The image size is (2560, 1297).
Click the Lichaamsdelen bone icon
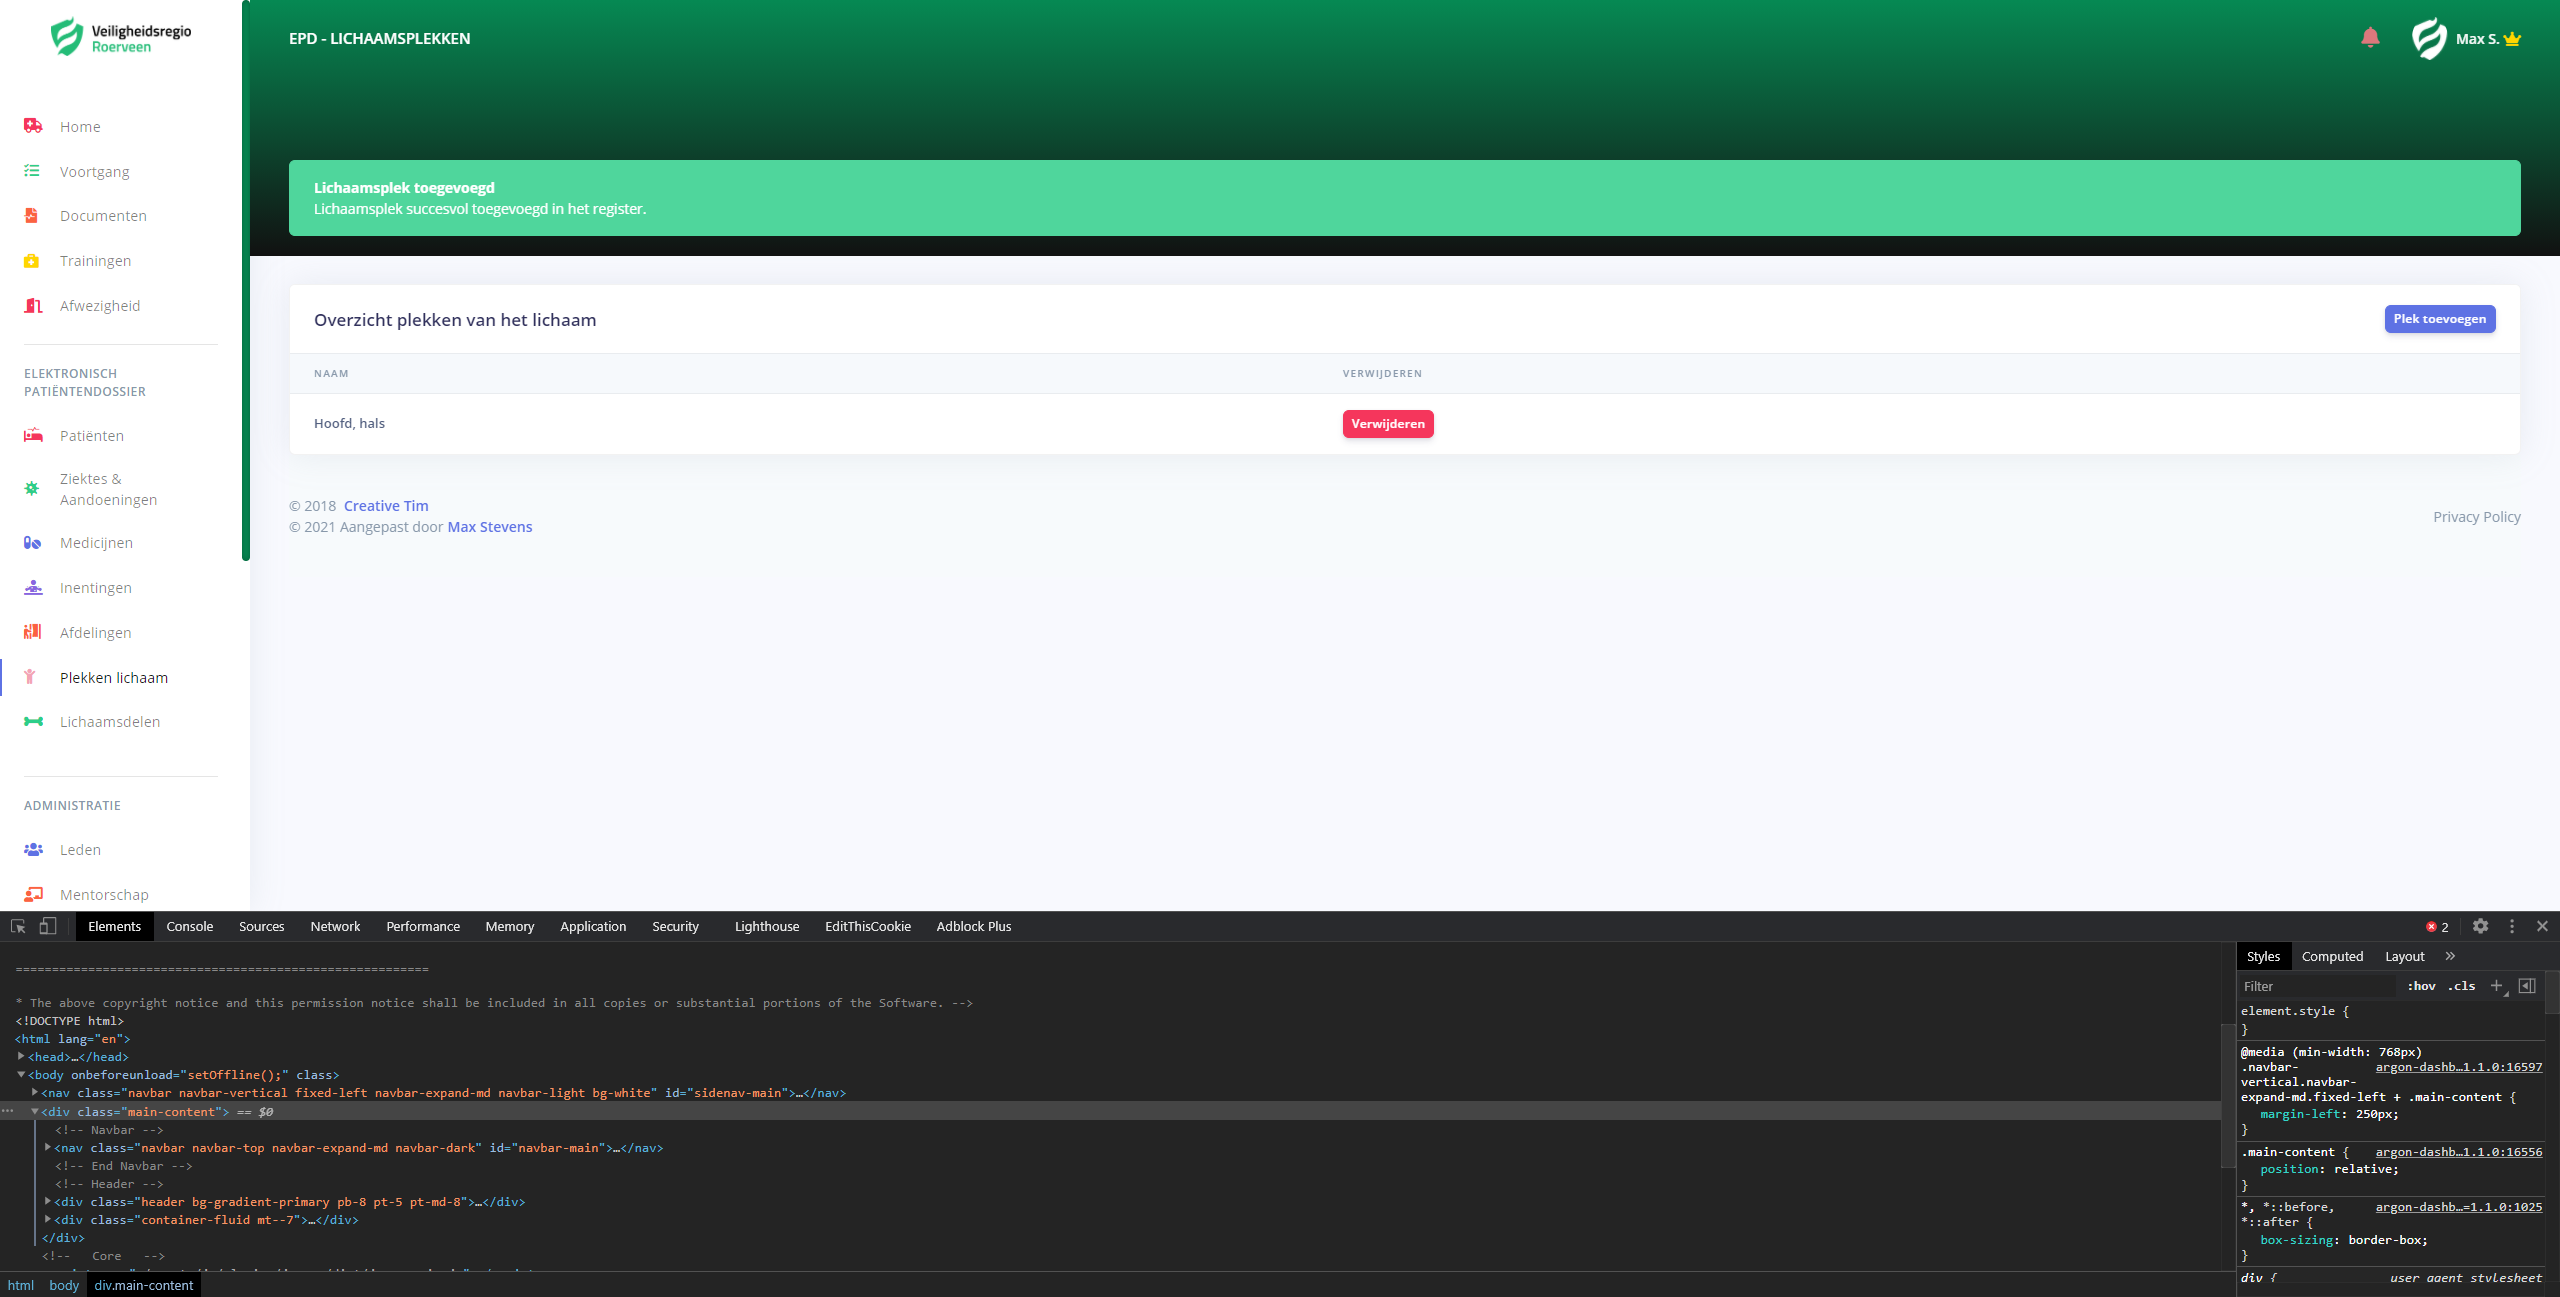pos(33,722)
